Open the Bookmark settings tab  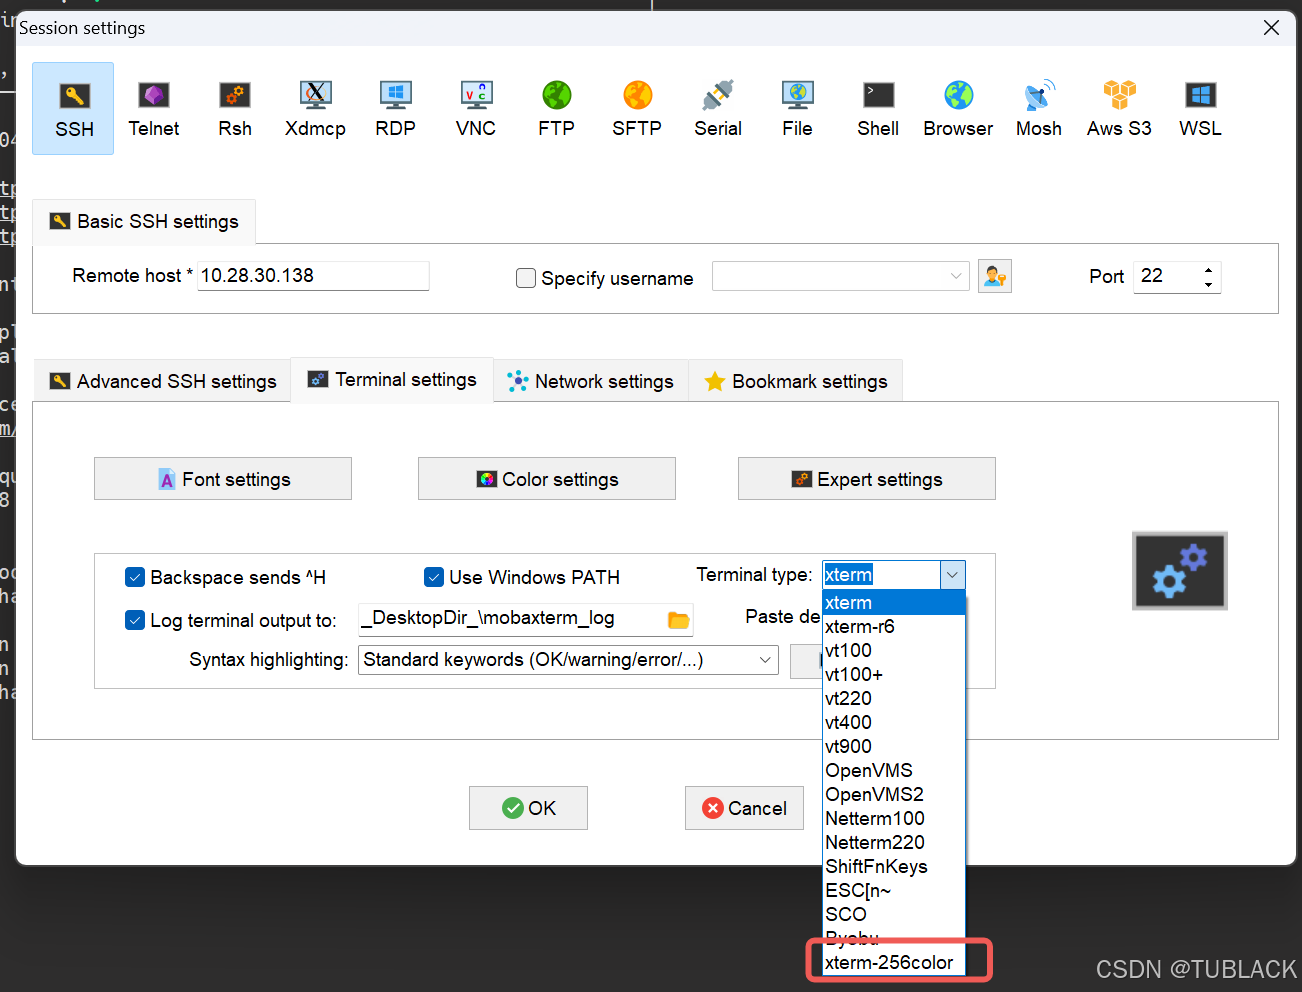click(795, 380)
